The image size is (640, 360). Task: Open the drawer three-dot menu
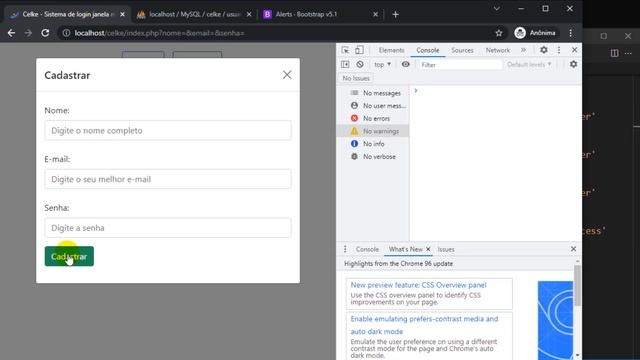[345, 249]
